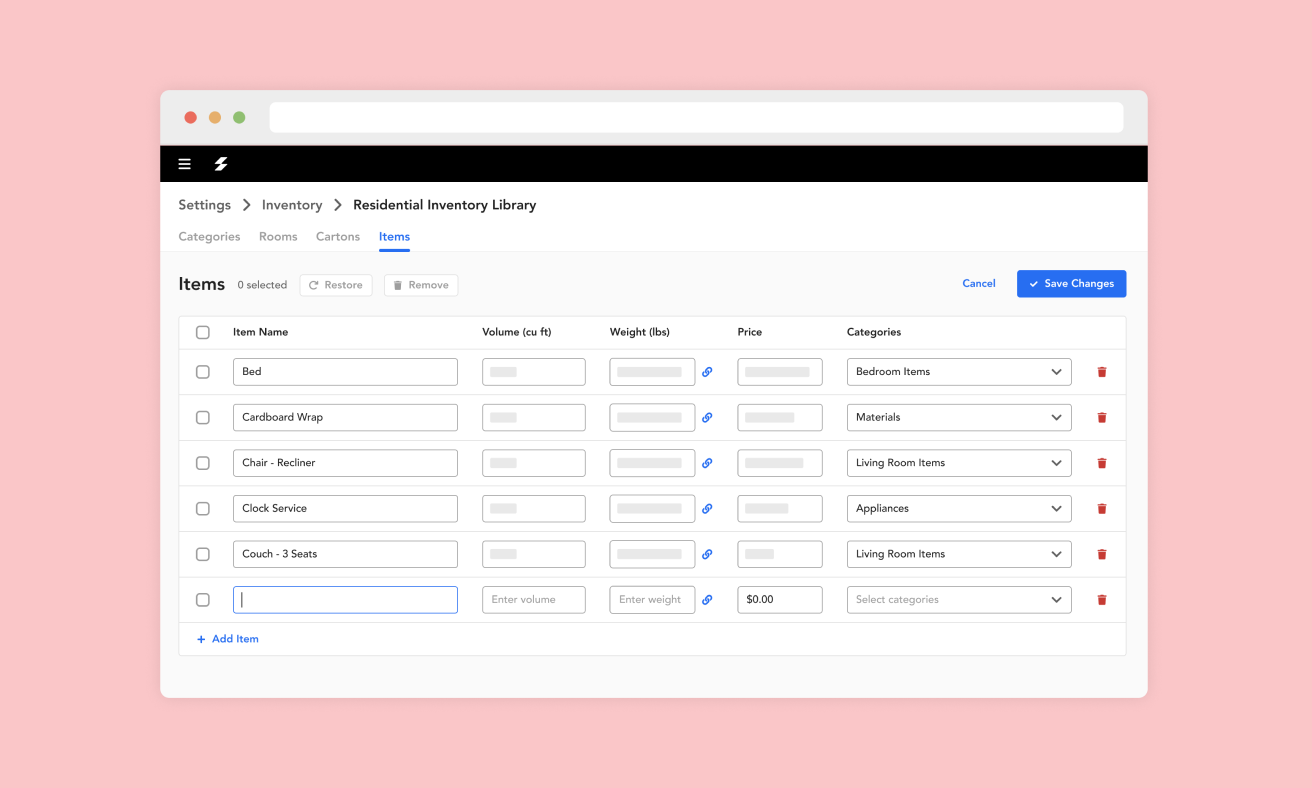
Task: Go to Inventory in the breadcrumb
Action: click(292, 205)
